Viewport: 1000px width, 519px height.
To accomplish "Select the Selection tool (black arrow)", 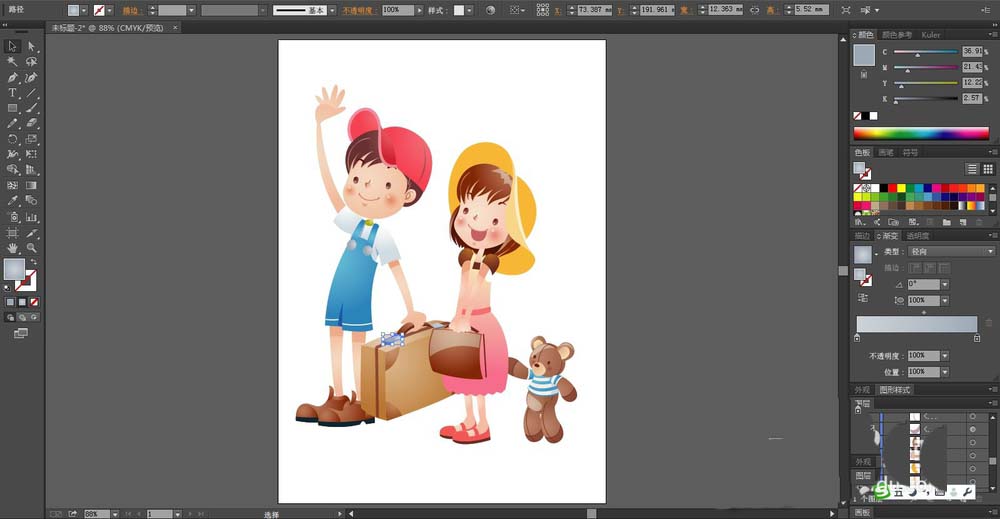I will (x=12, y=46).
